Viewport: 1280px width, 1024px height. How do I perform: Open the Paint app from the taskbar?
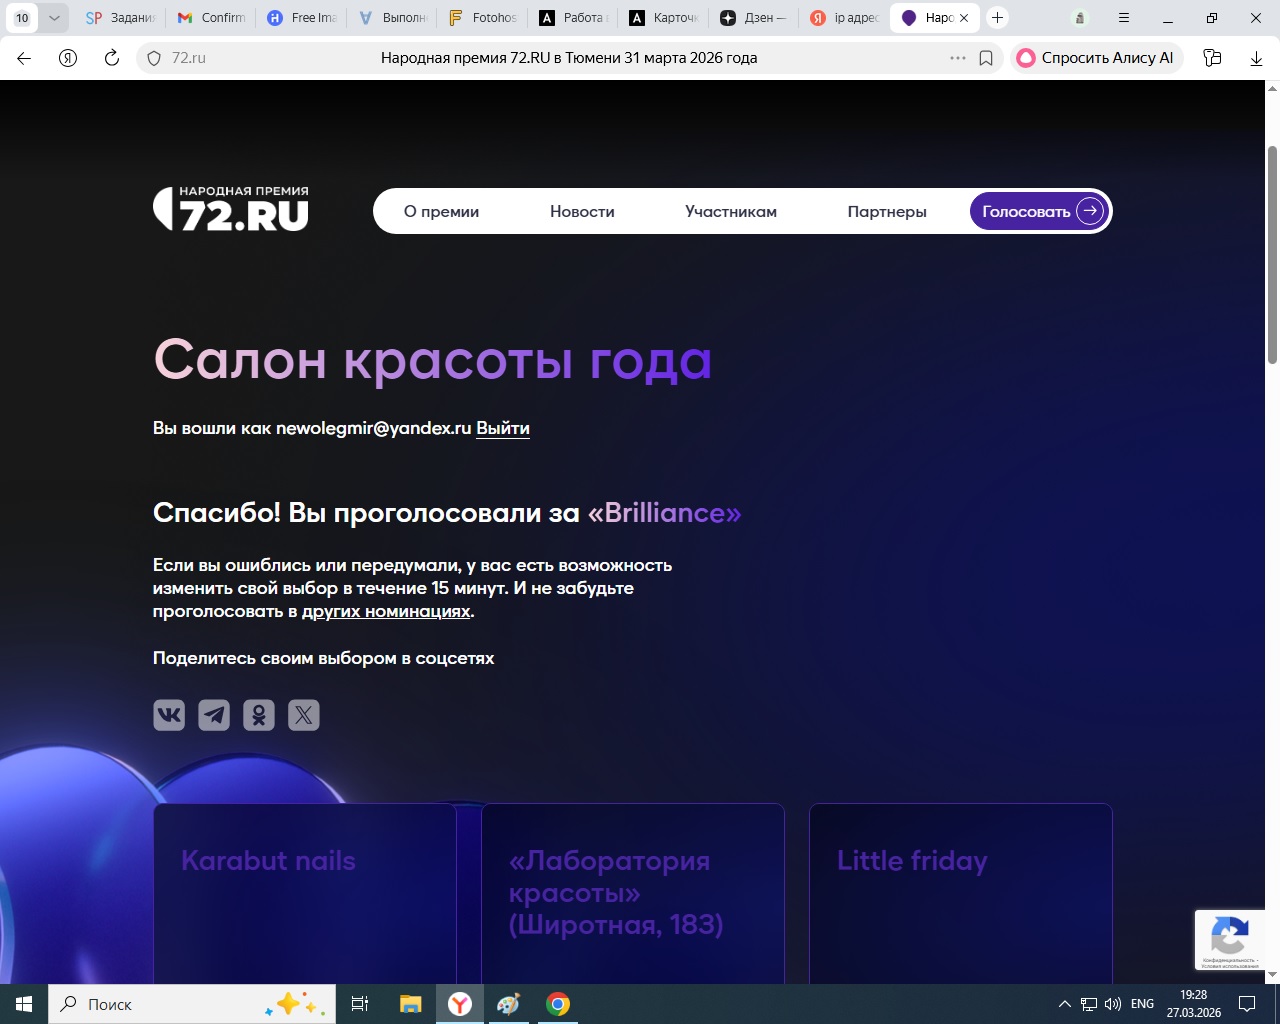[x=509, y=1004]
